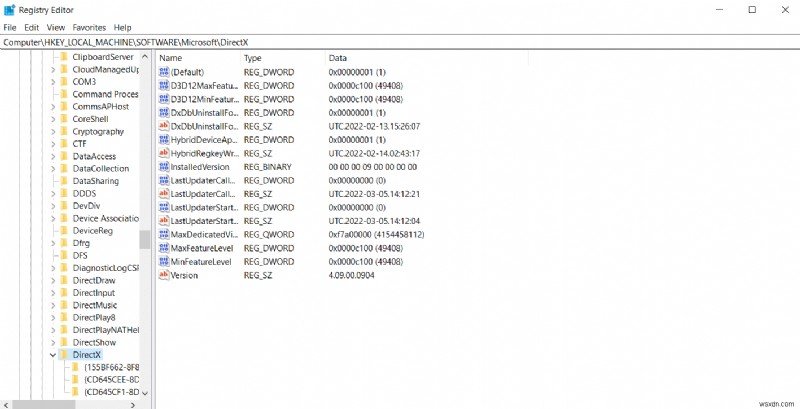
Task: Expand the CloudManagedUp key
Action: tap(53, 69)
